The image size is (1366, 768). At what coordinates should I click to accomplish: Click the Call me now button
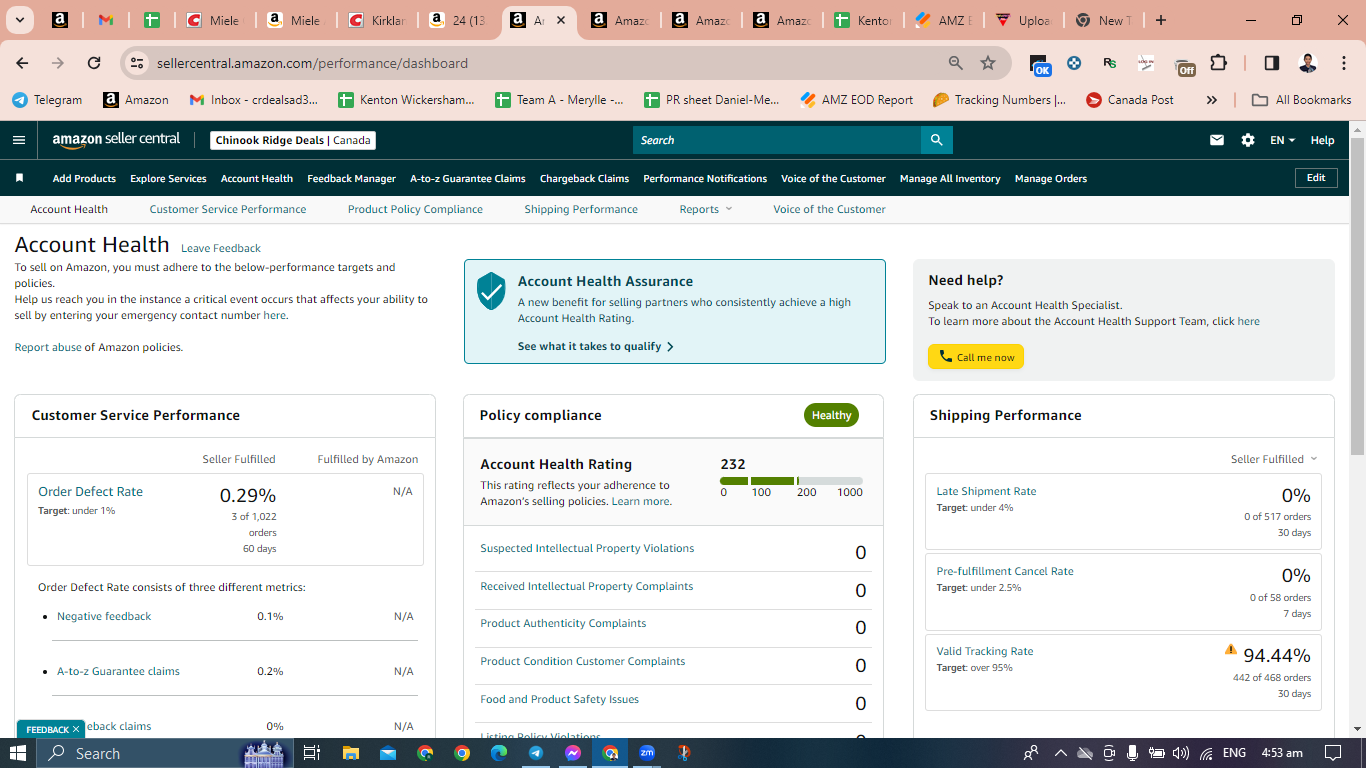pos(976,357)
